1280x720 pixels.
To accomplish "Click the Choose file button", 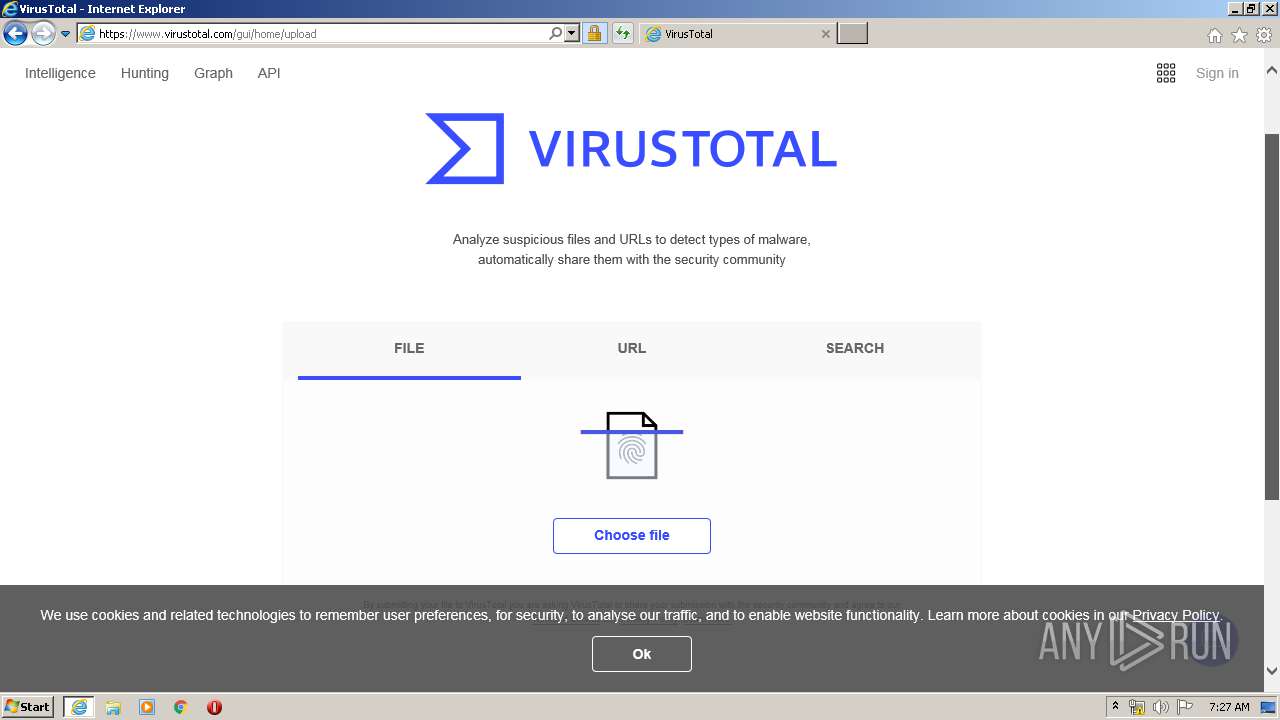I will pyautogui.click(x=632, y=536).
